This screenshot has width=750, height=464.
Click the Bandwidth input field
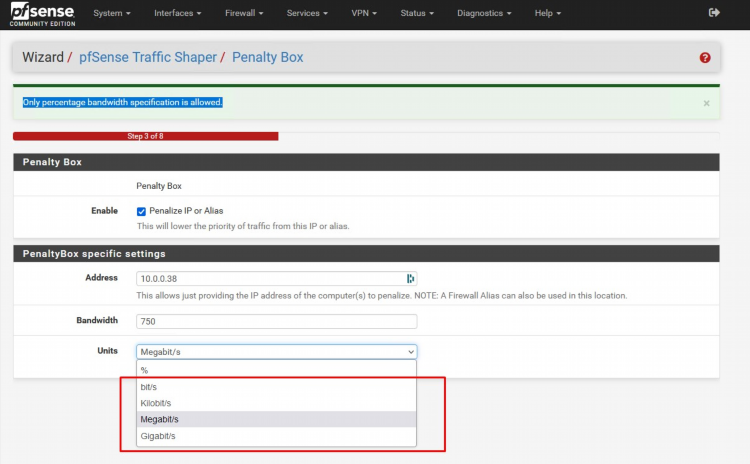pos(276,321)
